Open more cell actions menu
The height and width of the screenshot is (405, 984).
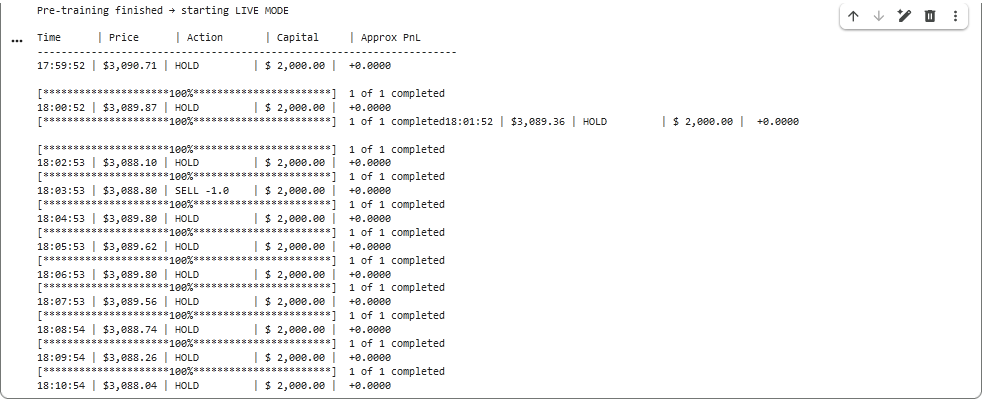click(x=955, y=16)
